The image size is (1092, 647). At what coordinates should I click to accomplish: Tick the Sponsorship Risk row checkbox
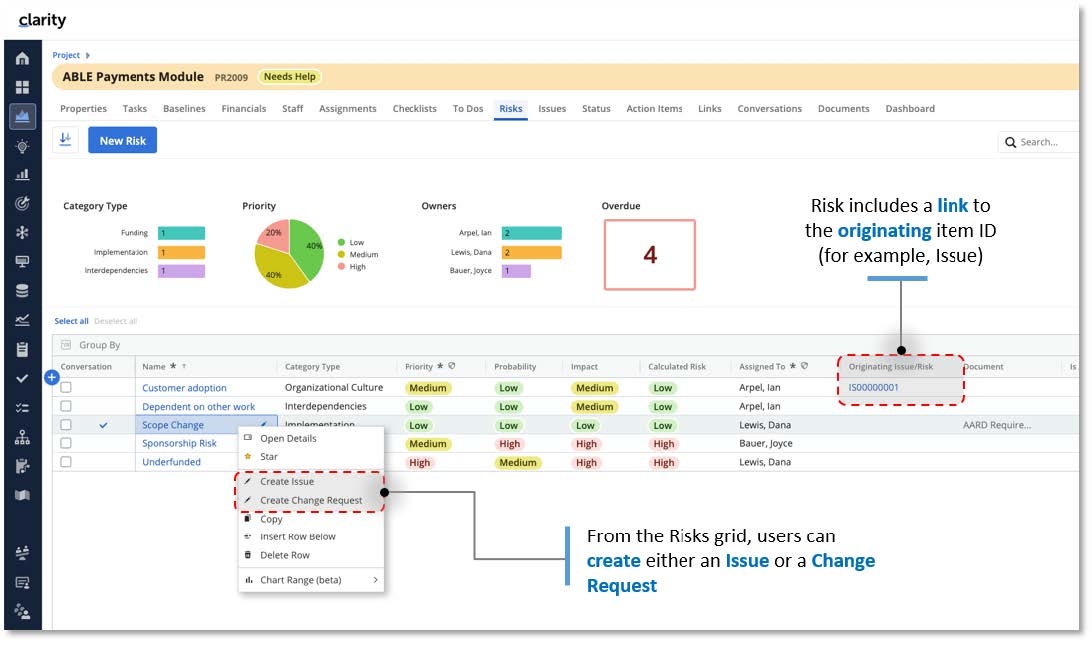[66, 443]
